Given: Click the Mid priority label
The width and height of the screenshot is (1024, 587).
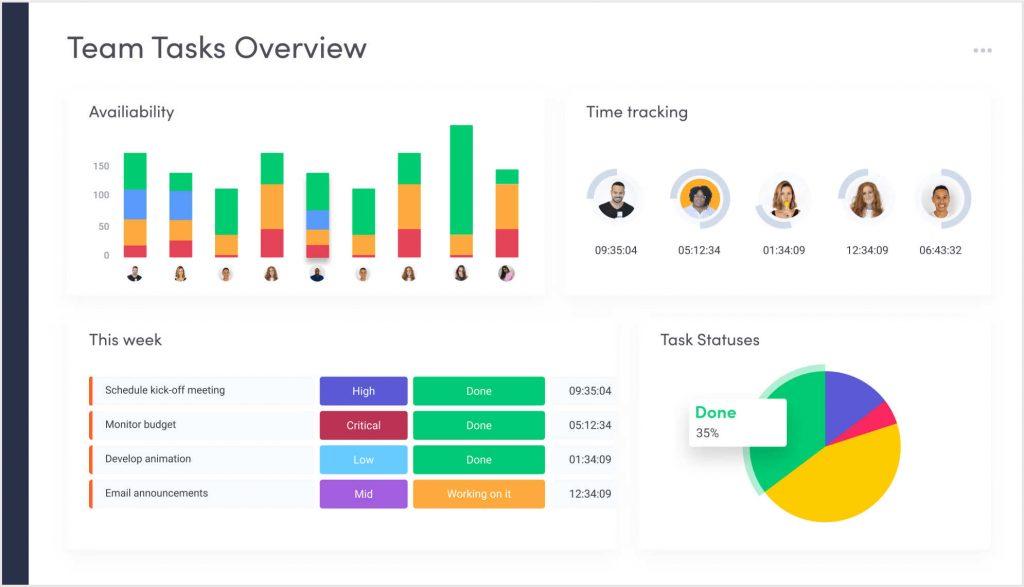Looking at the screenshot, I should pyautogui.click(x=363, y=494).
